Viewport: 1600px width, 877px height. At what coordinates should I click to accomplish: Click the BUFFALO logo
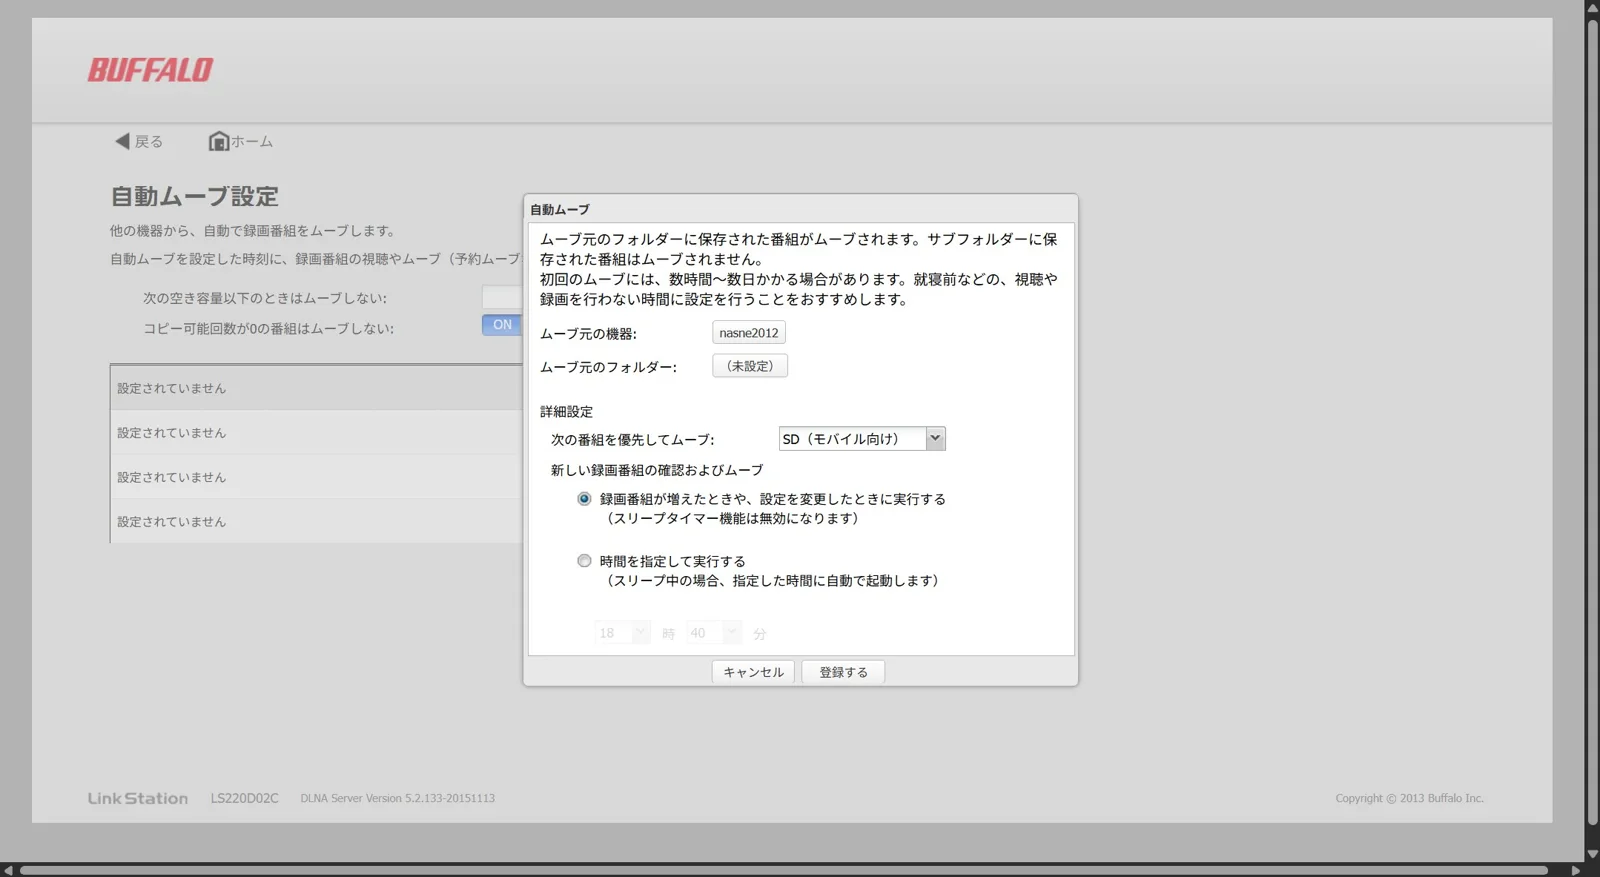[x=150, y=70]
